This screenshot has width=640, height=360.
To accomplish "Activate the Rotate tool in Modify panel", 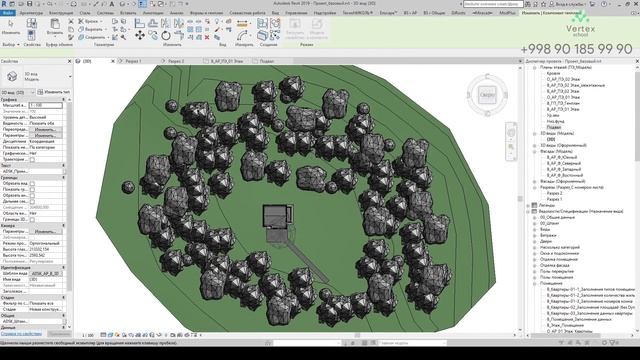I will point(166,36).
